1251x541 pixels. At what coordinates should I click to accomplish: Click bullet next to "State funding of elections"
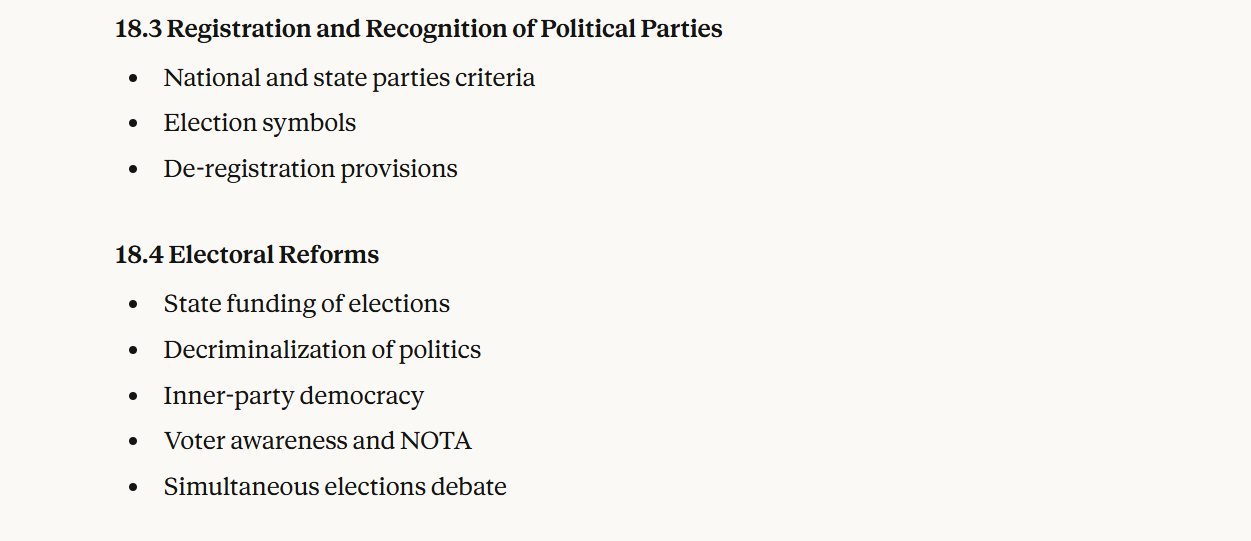[134, 305]
